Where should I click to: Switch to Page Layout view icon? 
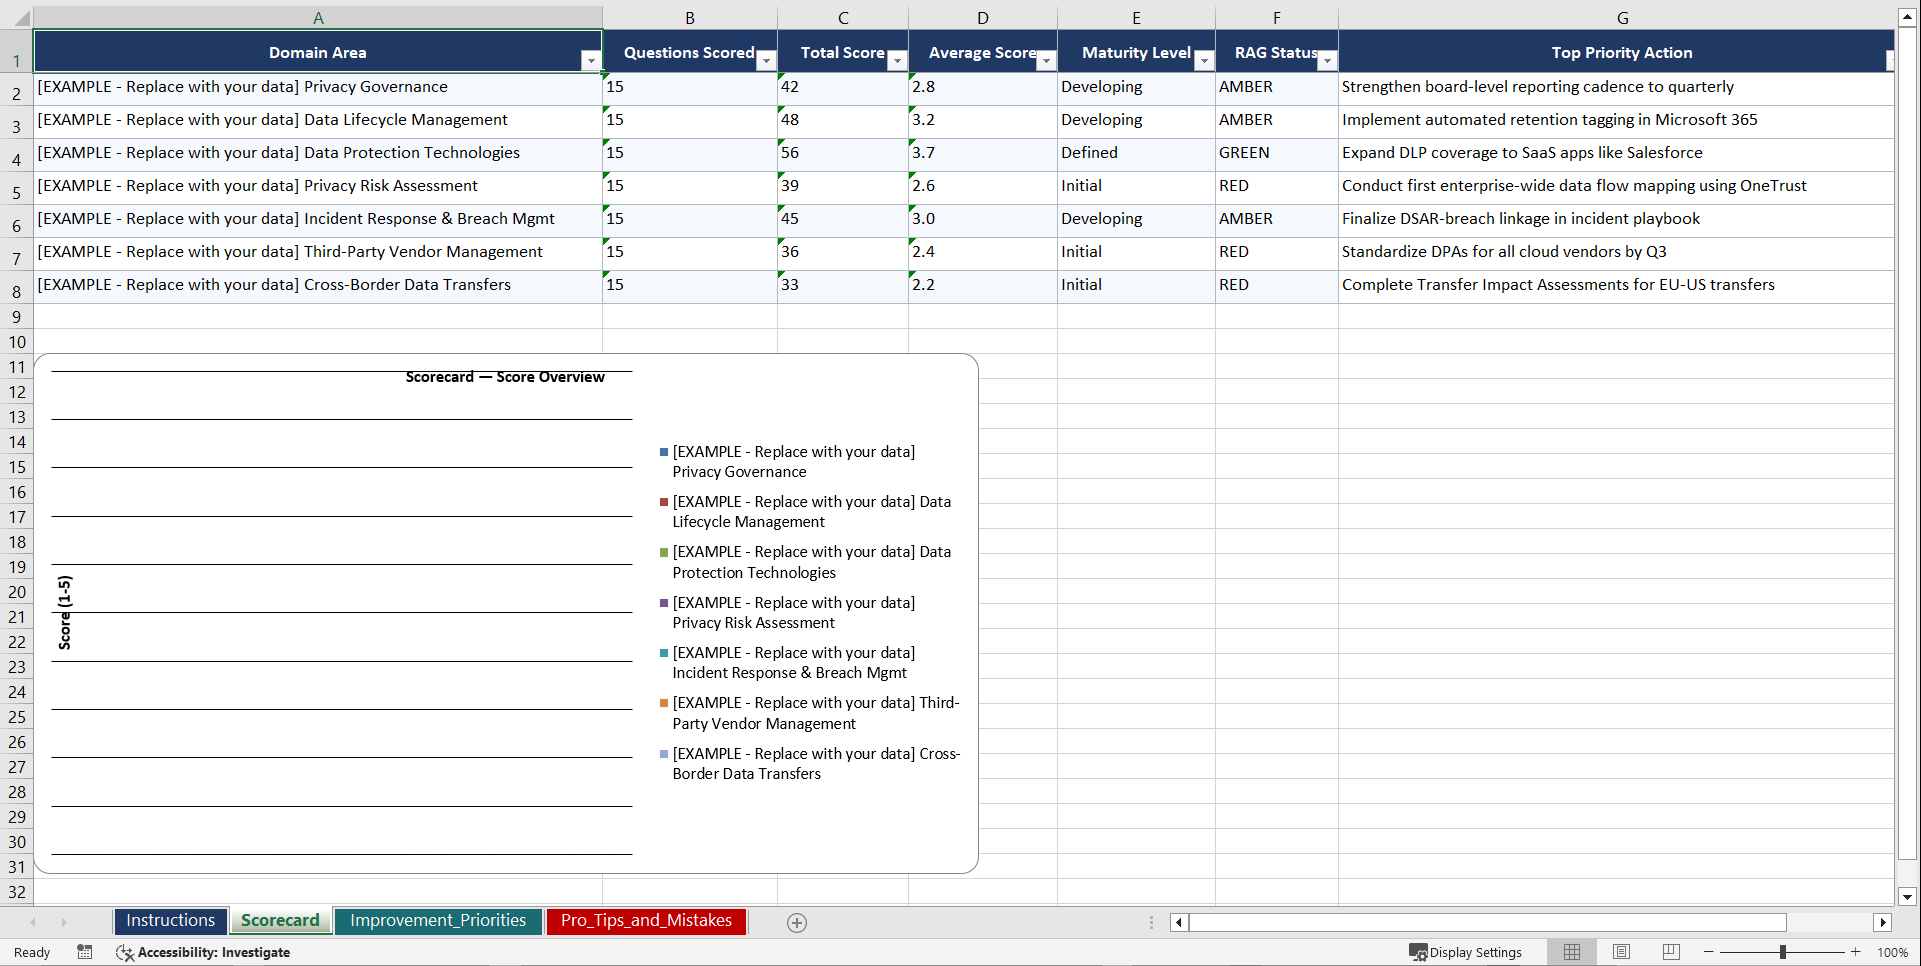1621,952
